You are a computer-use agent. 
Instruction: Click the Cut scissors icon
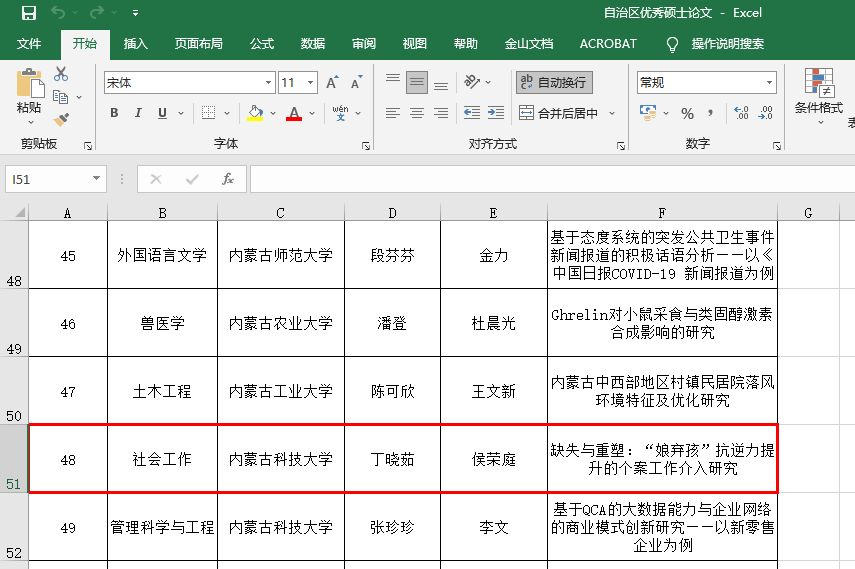(61, 74)
